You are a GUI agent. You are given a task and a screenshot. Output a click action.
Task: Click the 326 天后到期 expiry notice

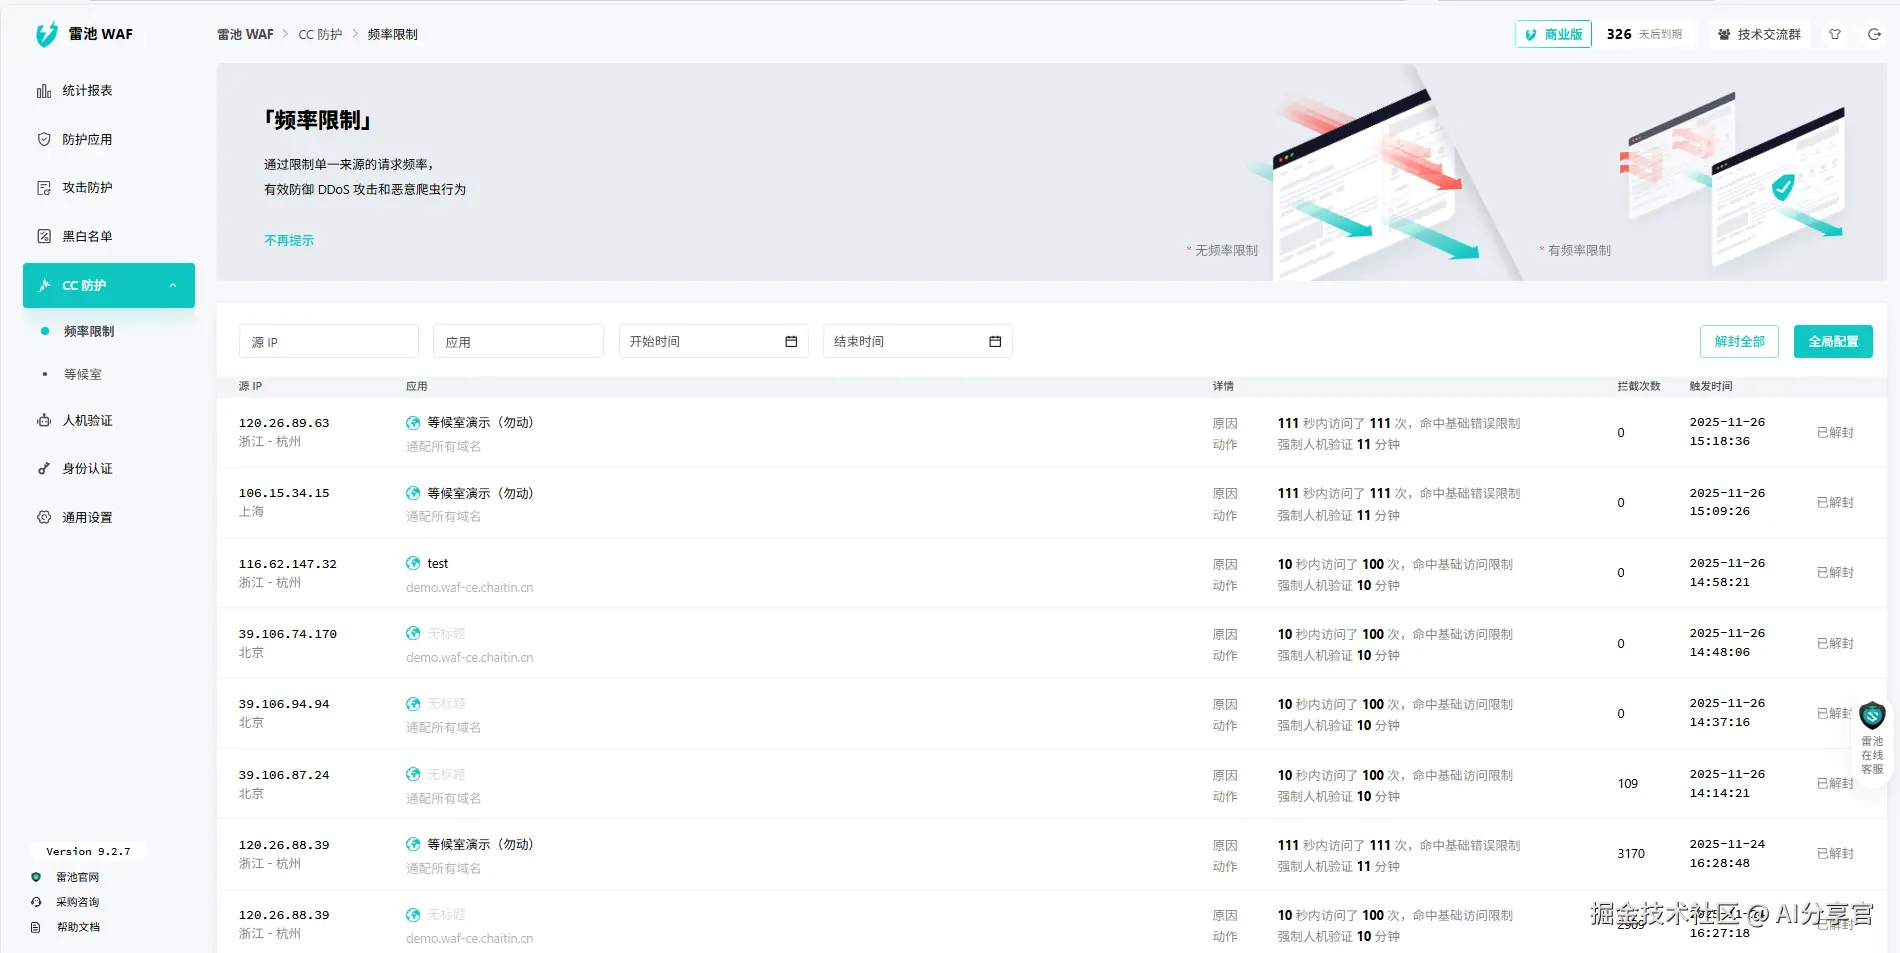point(1644,35)
